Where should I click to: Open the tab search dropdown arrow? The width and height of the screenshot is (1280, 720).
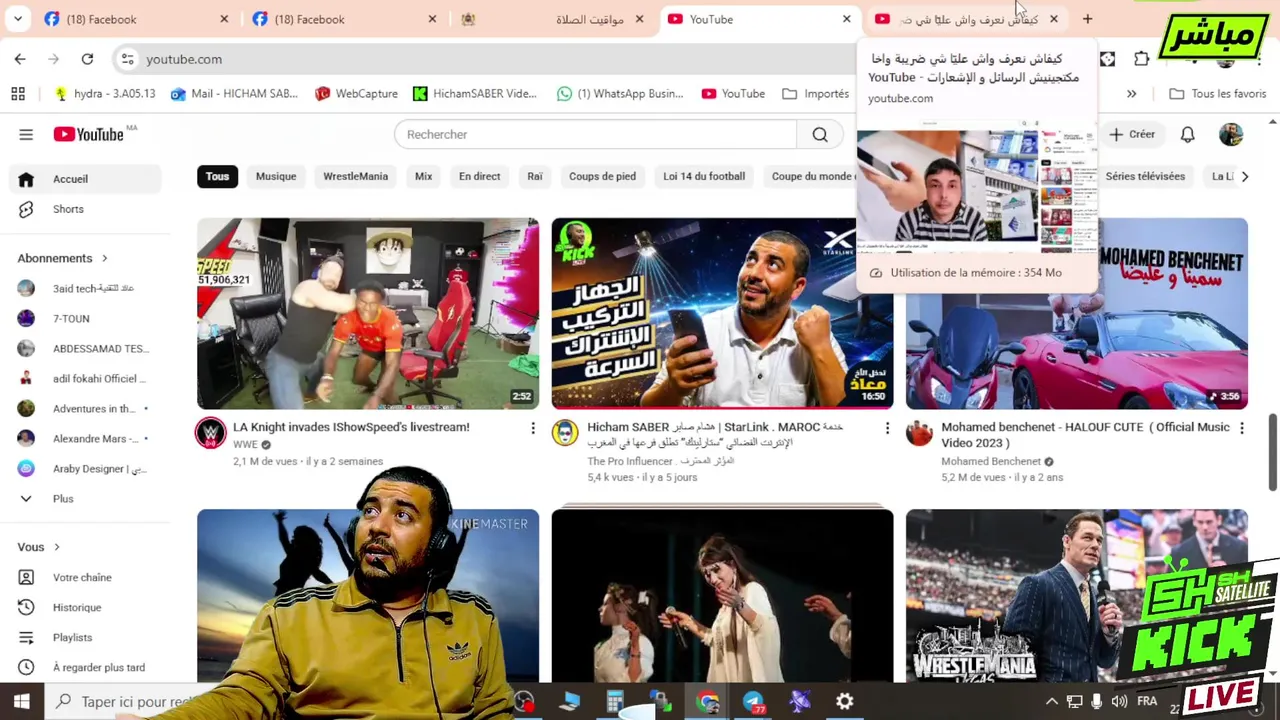(18, 19)
